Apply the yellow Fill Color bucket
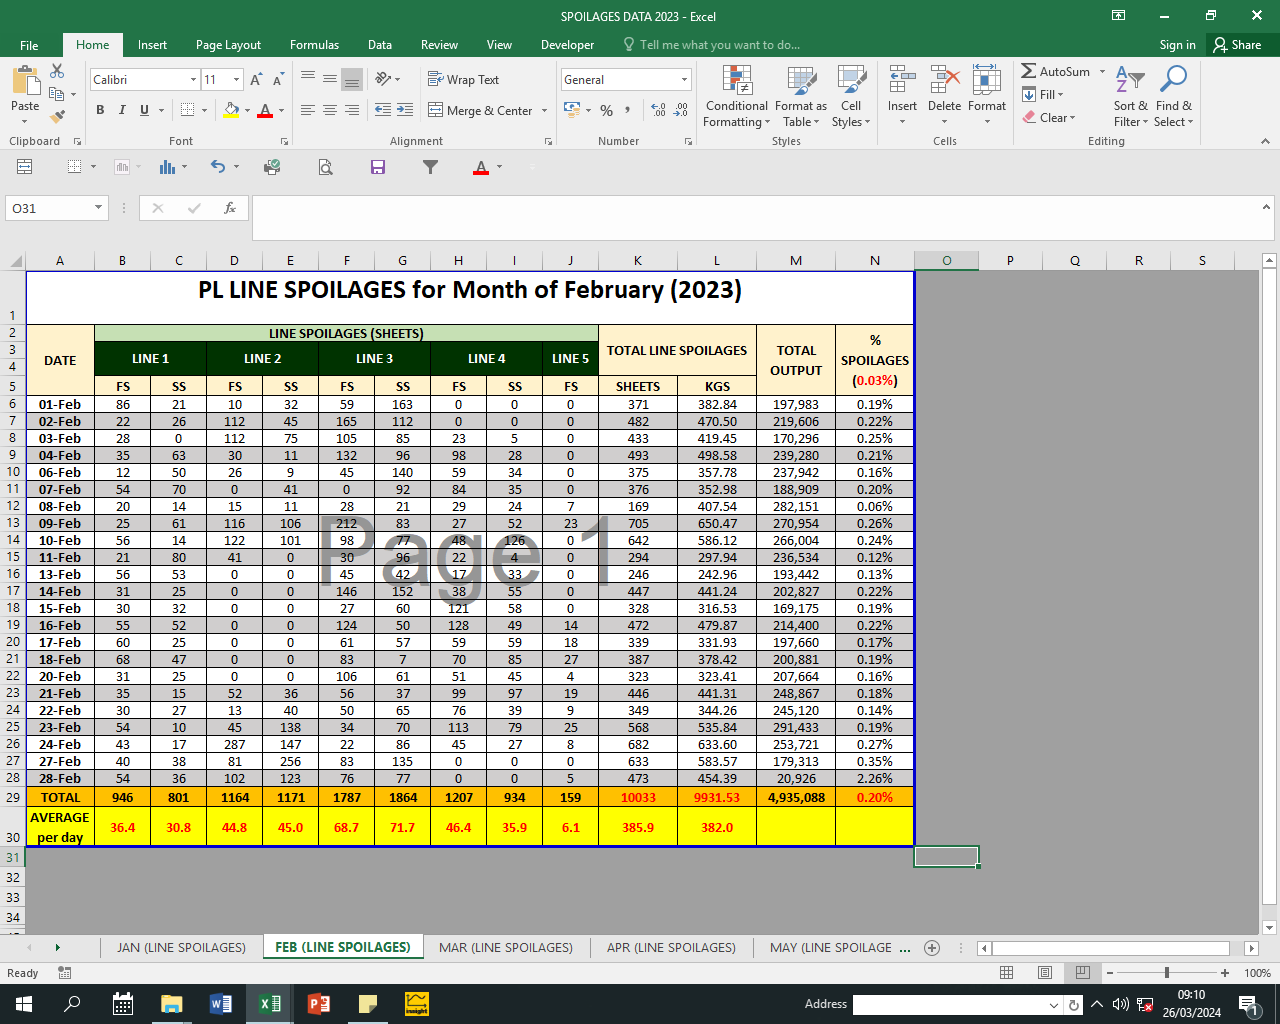Image resolution: width=1280 pixels, height=1024 pixels. pos(232,110)
